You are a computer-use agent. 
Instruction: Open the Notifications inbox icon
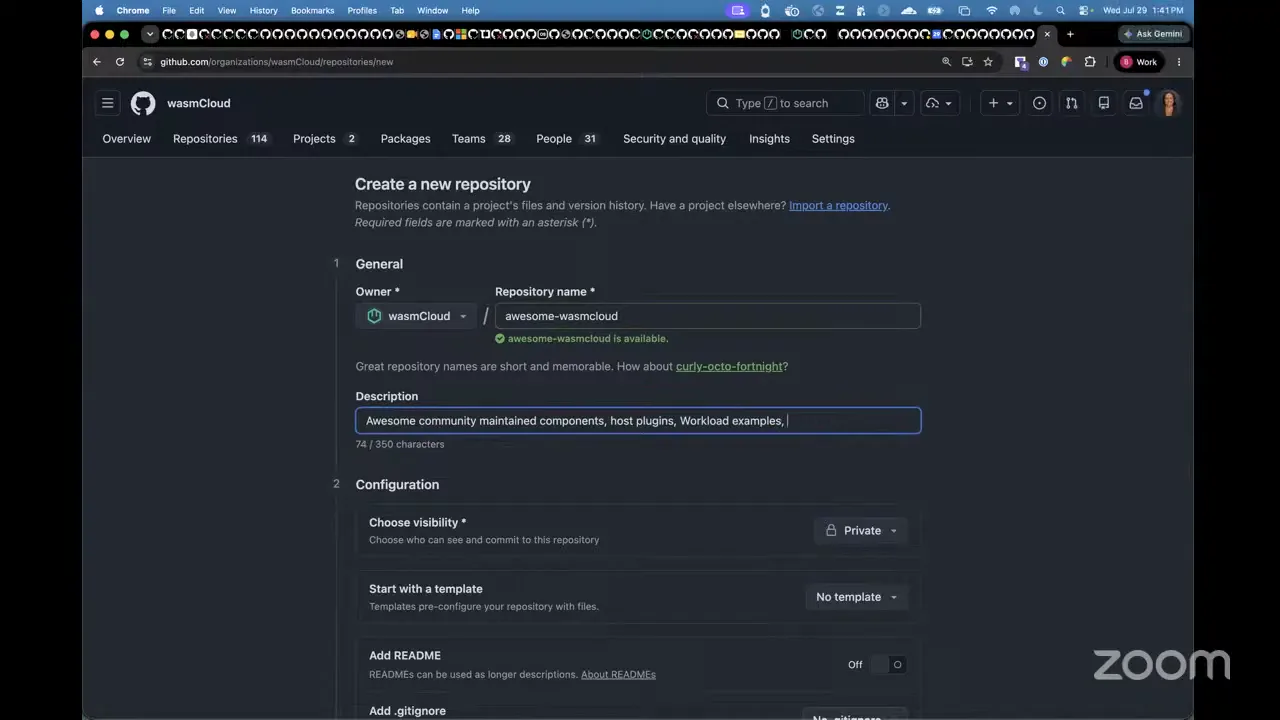(1136, 103)
